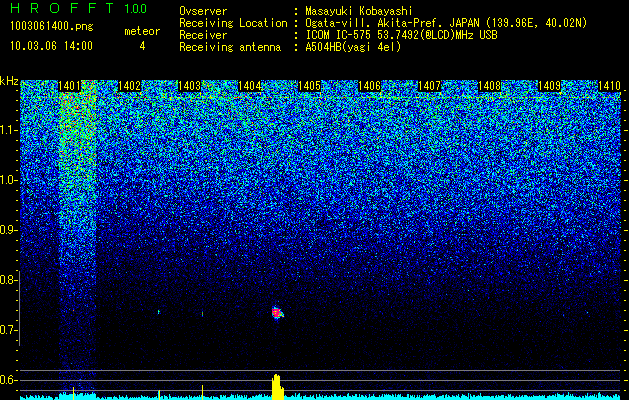Click the 0.9 kHz axis label
This screenshot has width=629, height=400.
pyautogui.click(x=7, y=230)
